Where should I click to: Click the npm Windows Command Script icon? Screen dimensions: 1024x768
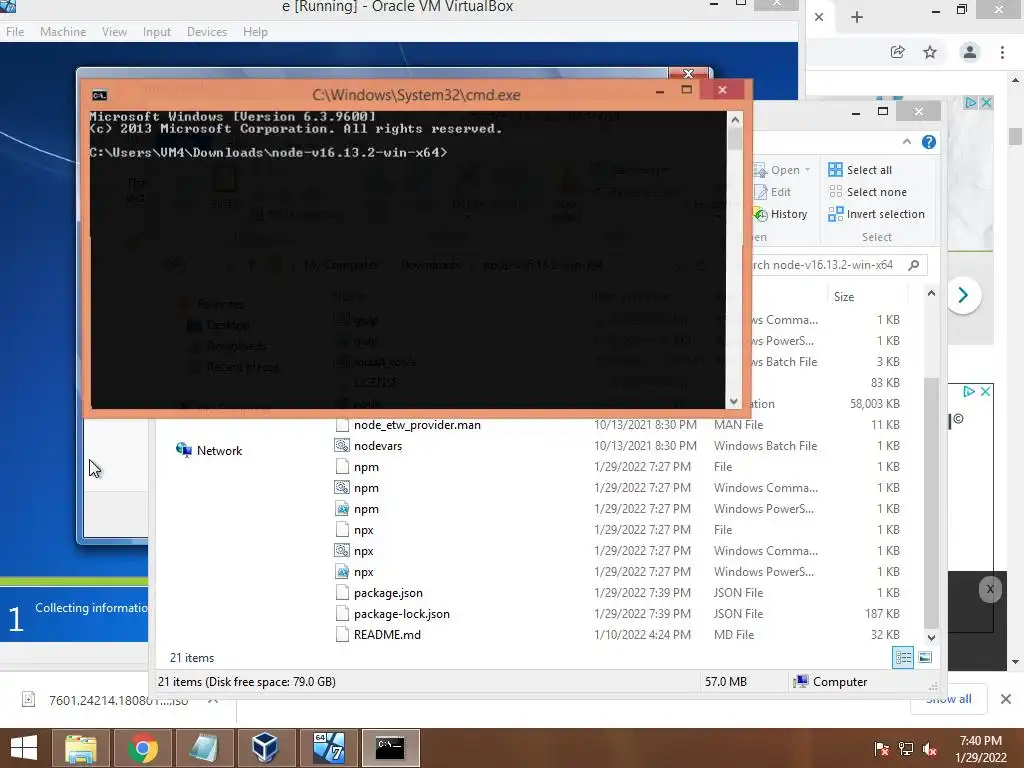(342, 488)
